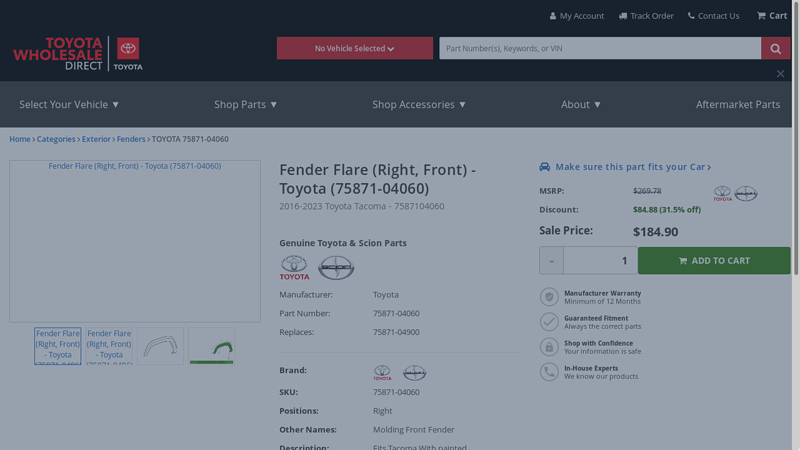Expand the Shop Parts menu

point(245,104)
